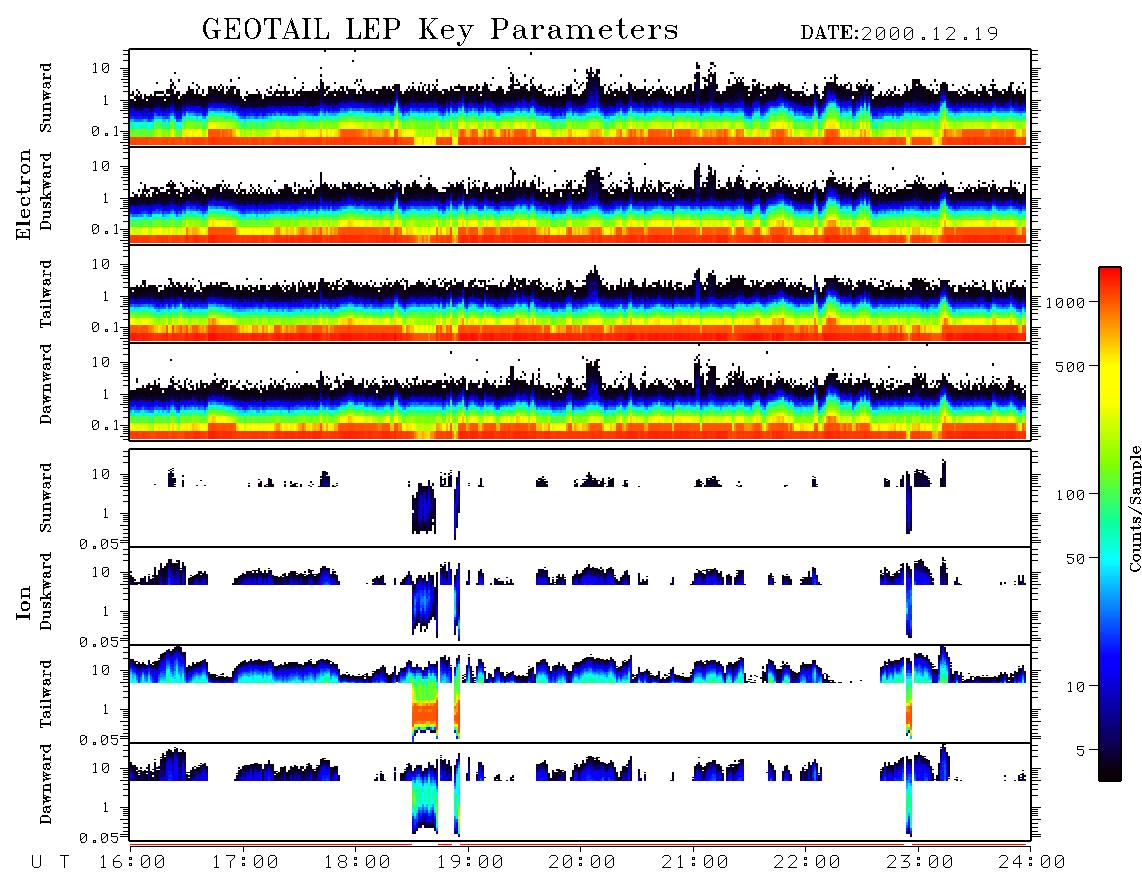Click the "10" tick of Electron Tailward panel
The image size is (1142, 880).
(x=101, y=264)
